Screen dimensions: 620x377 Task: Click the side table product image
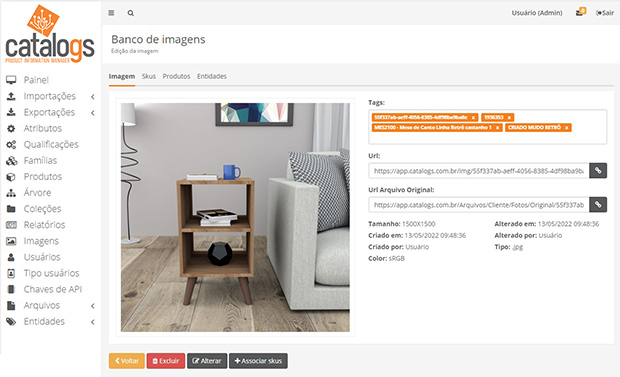tap(235, 217)
